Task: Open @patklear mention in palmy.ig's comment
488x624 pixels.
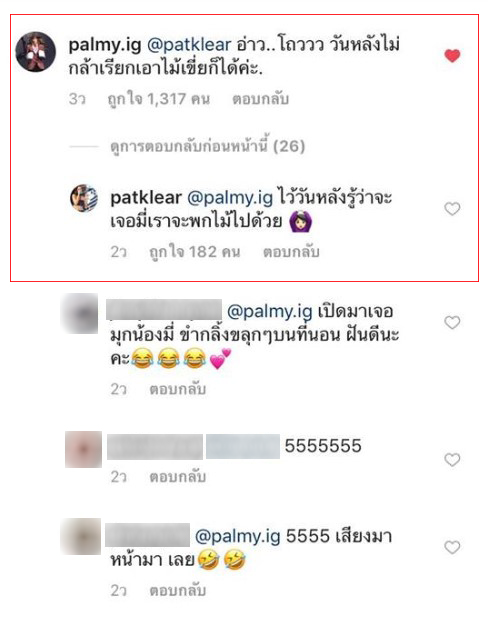Action: (189, 45)
